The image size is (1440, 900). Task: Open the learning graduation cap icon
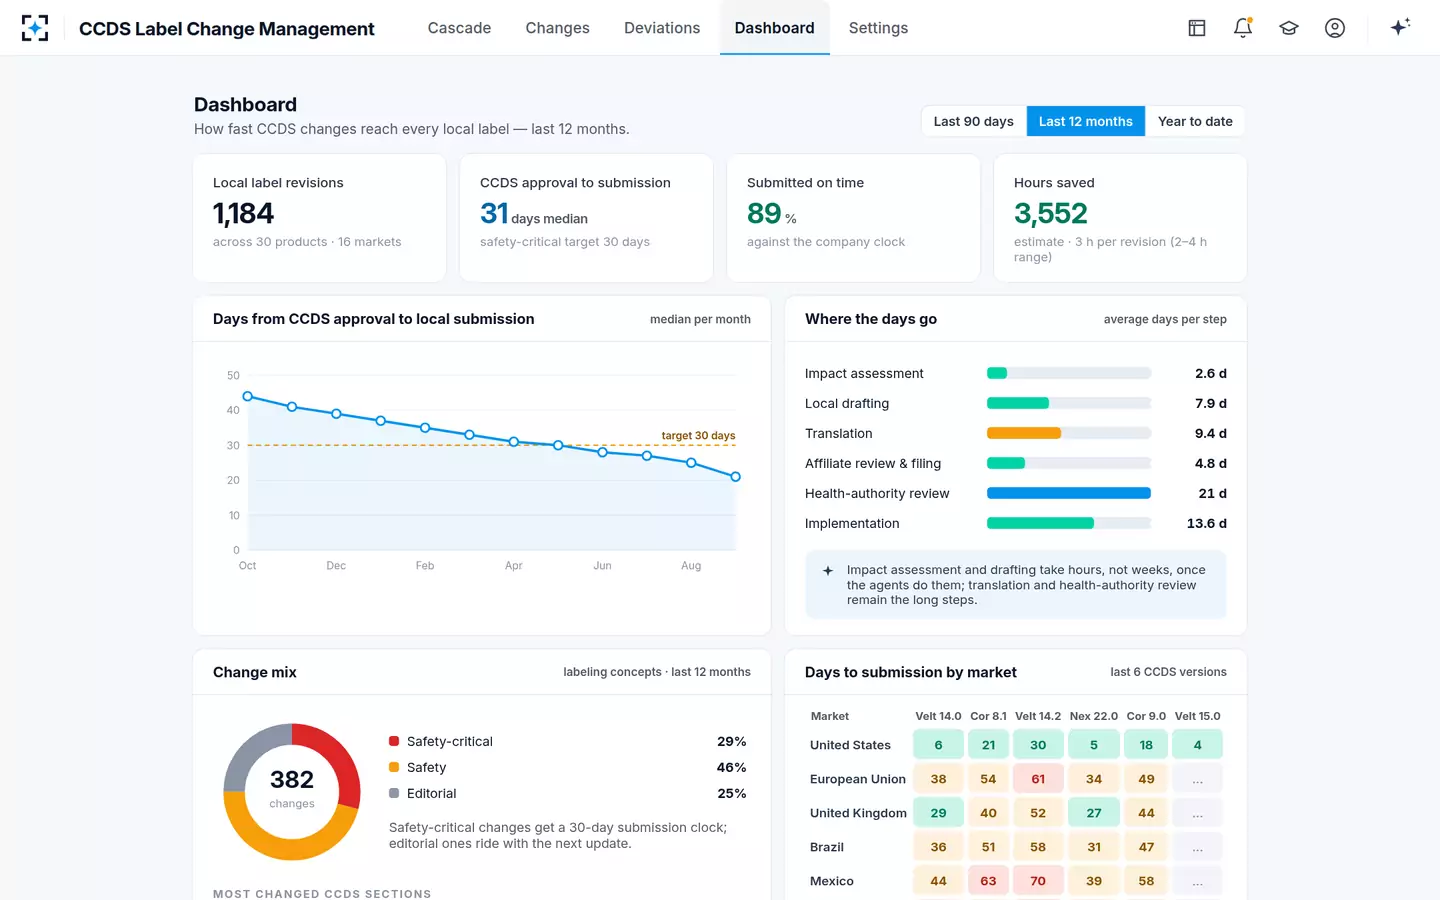1289,28
